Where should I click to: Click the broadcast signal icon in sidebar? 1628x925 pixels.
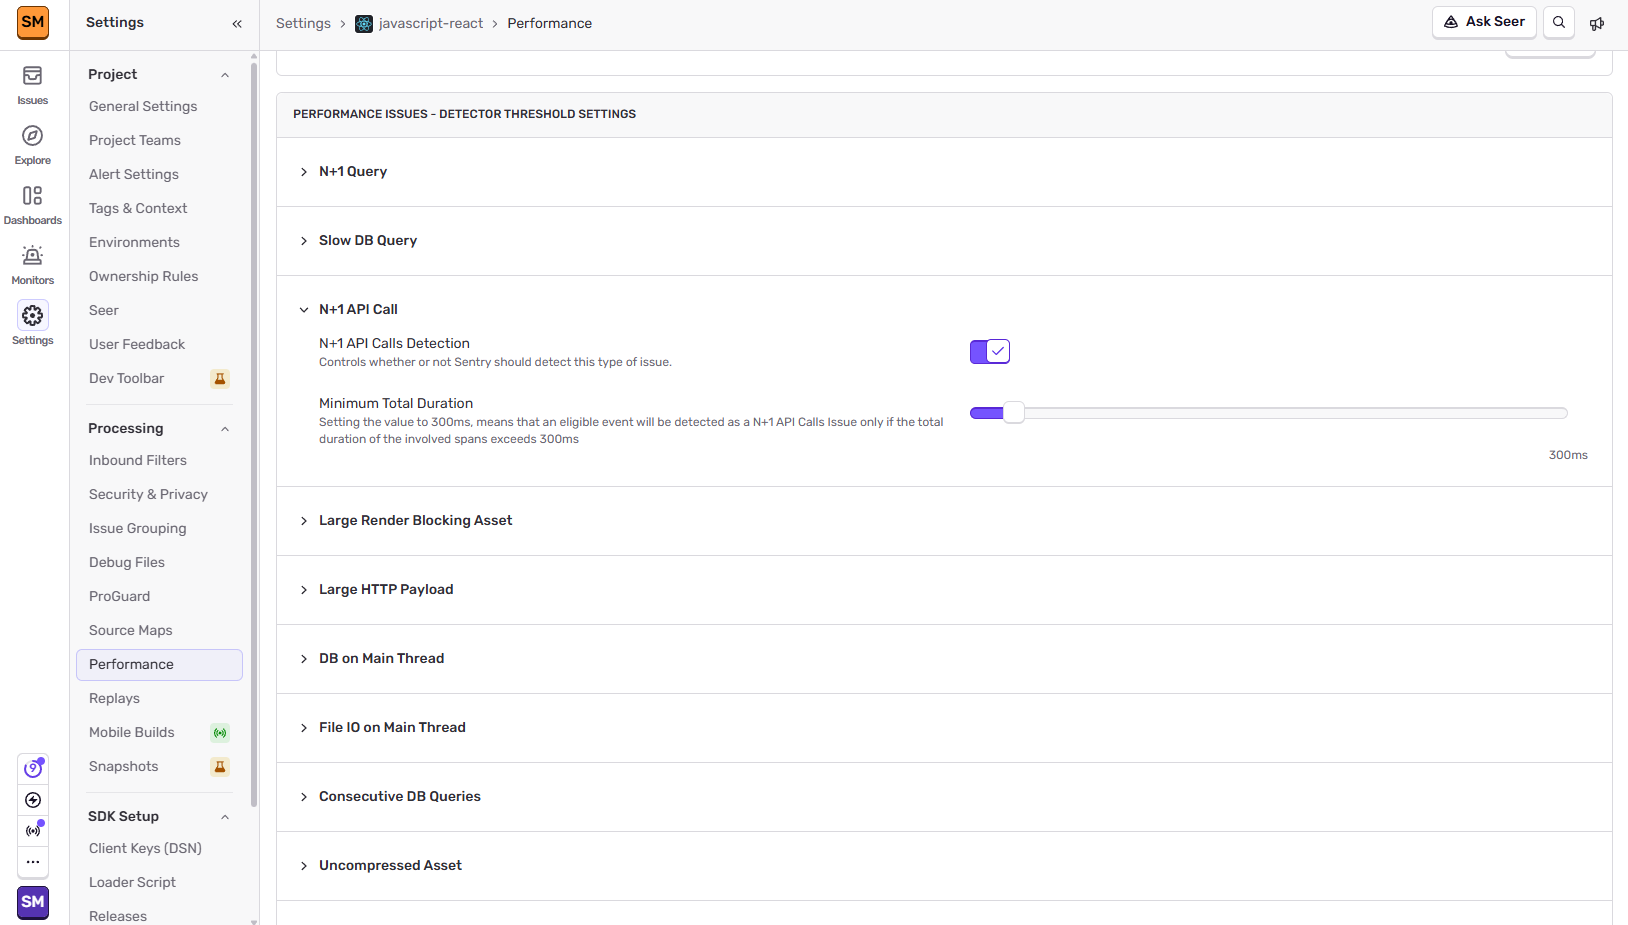tap(33, 830)
